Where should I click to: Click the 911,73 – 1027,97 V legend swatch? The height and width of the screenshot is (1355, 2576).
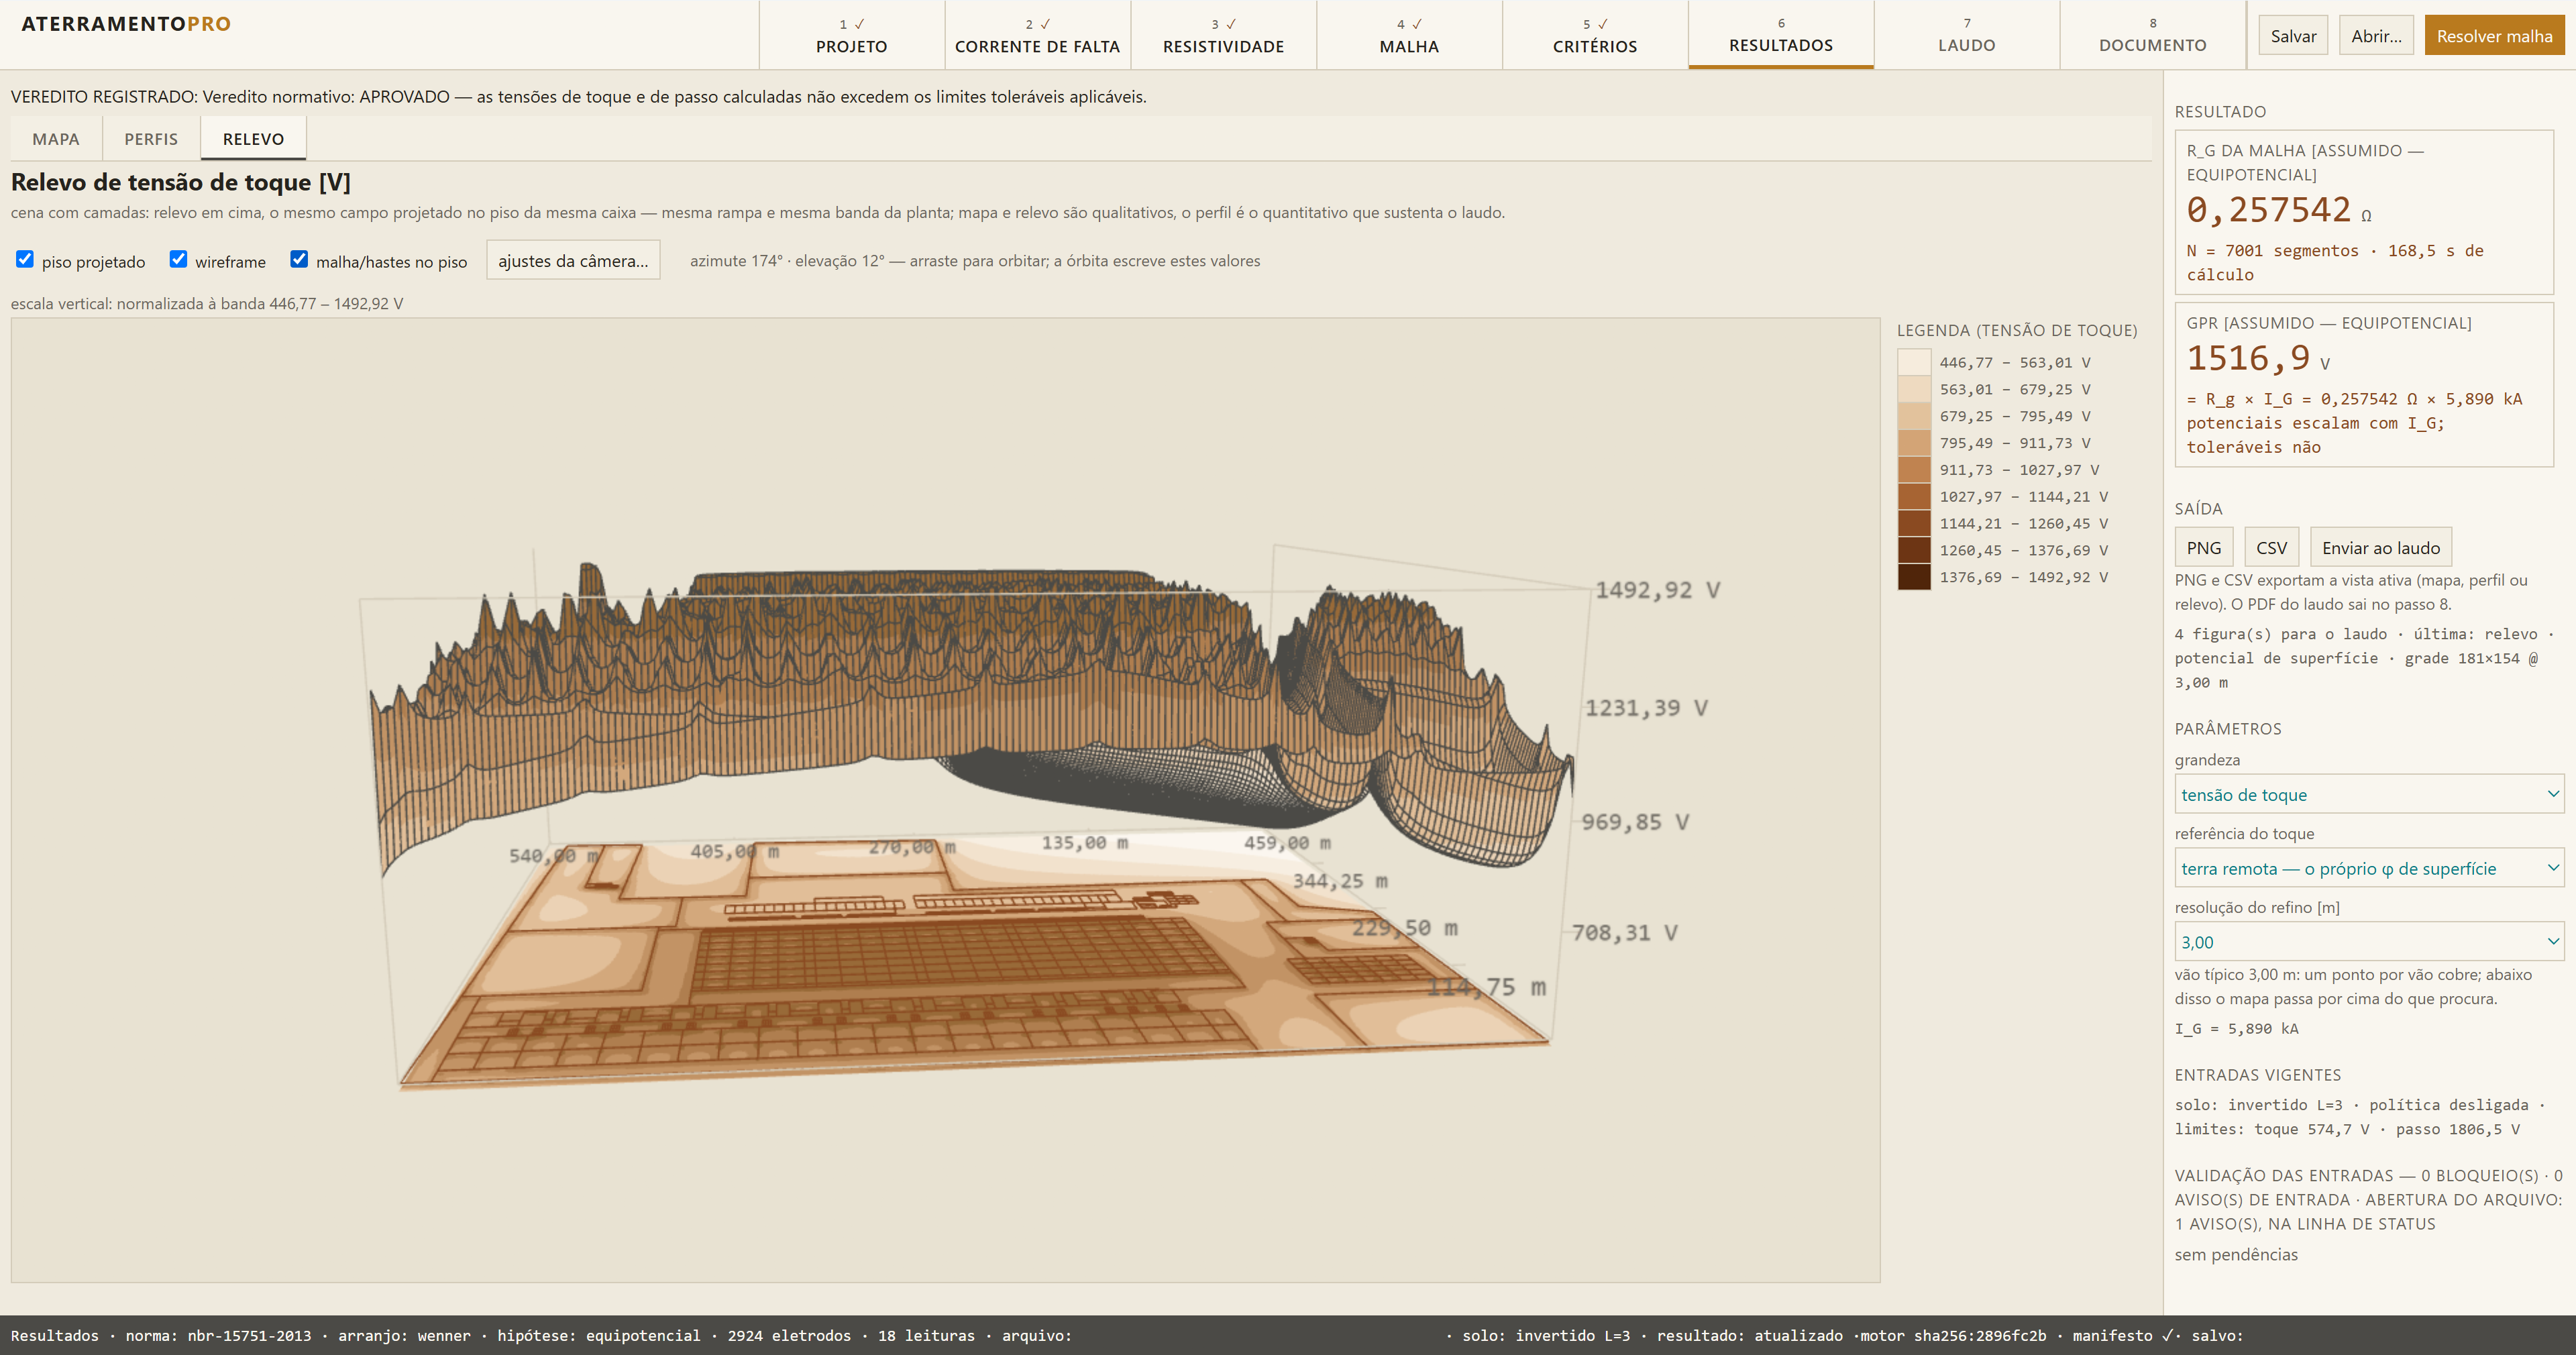pyautogui.click(x=1914, y=470)
